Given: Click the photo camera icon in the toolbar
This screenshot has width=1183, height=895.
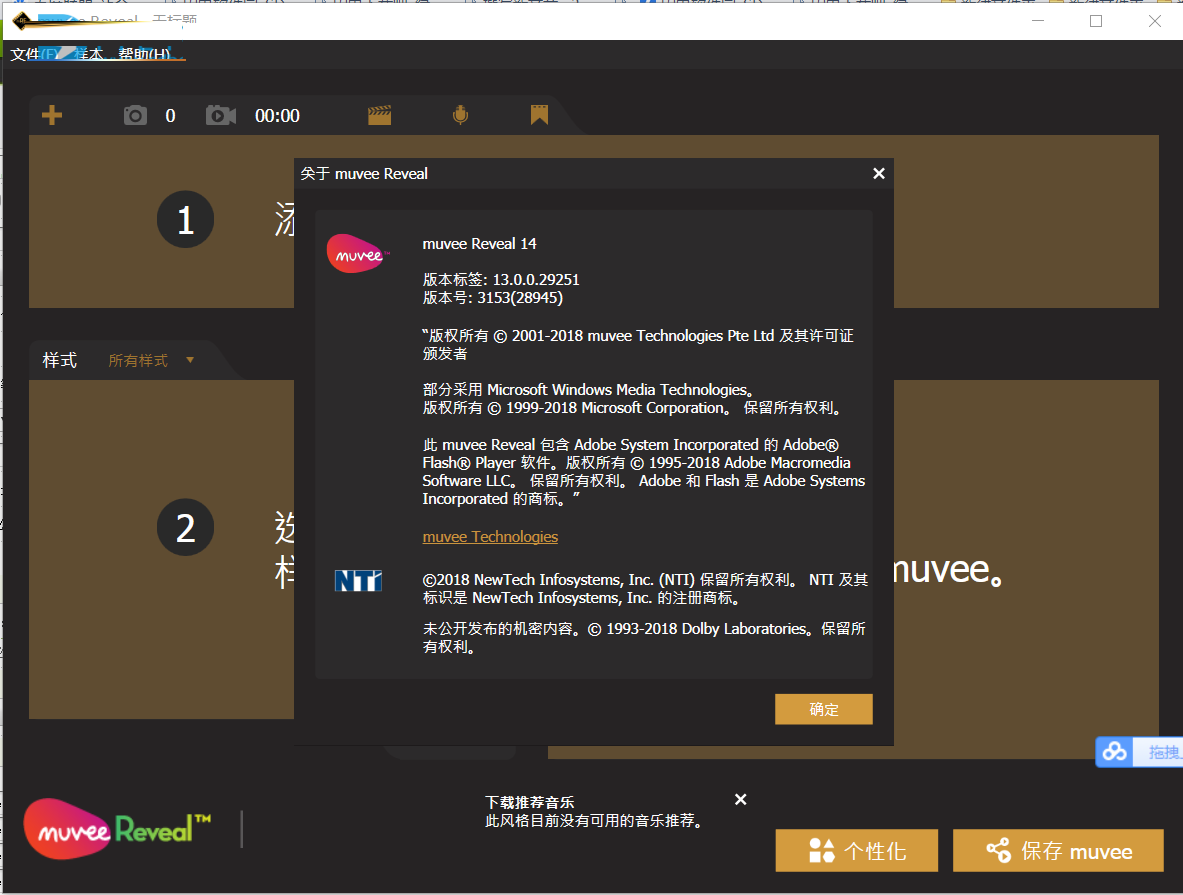Looking at the screenshot, I should (x=135, y=115).
